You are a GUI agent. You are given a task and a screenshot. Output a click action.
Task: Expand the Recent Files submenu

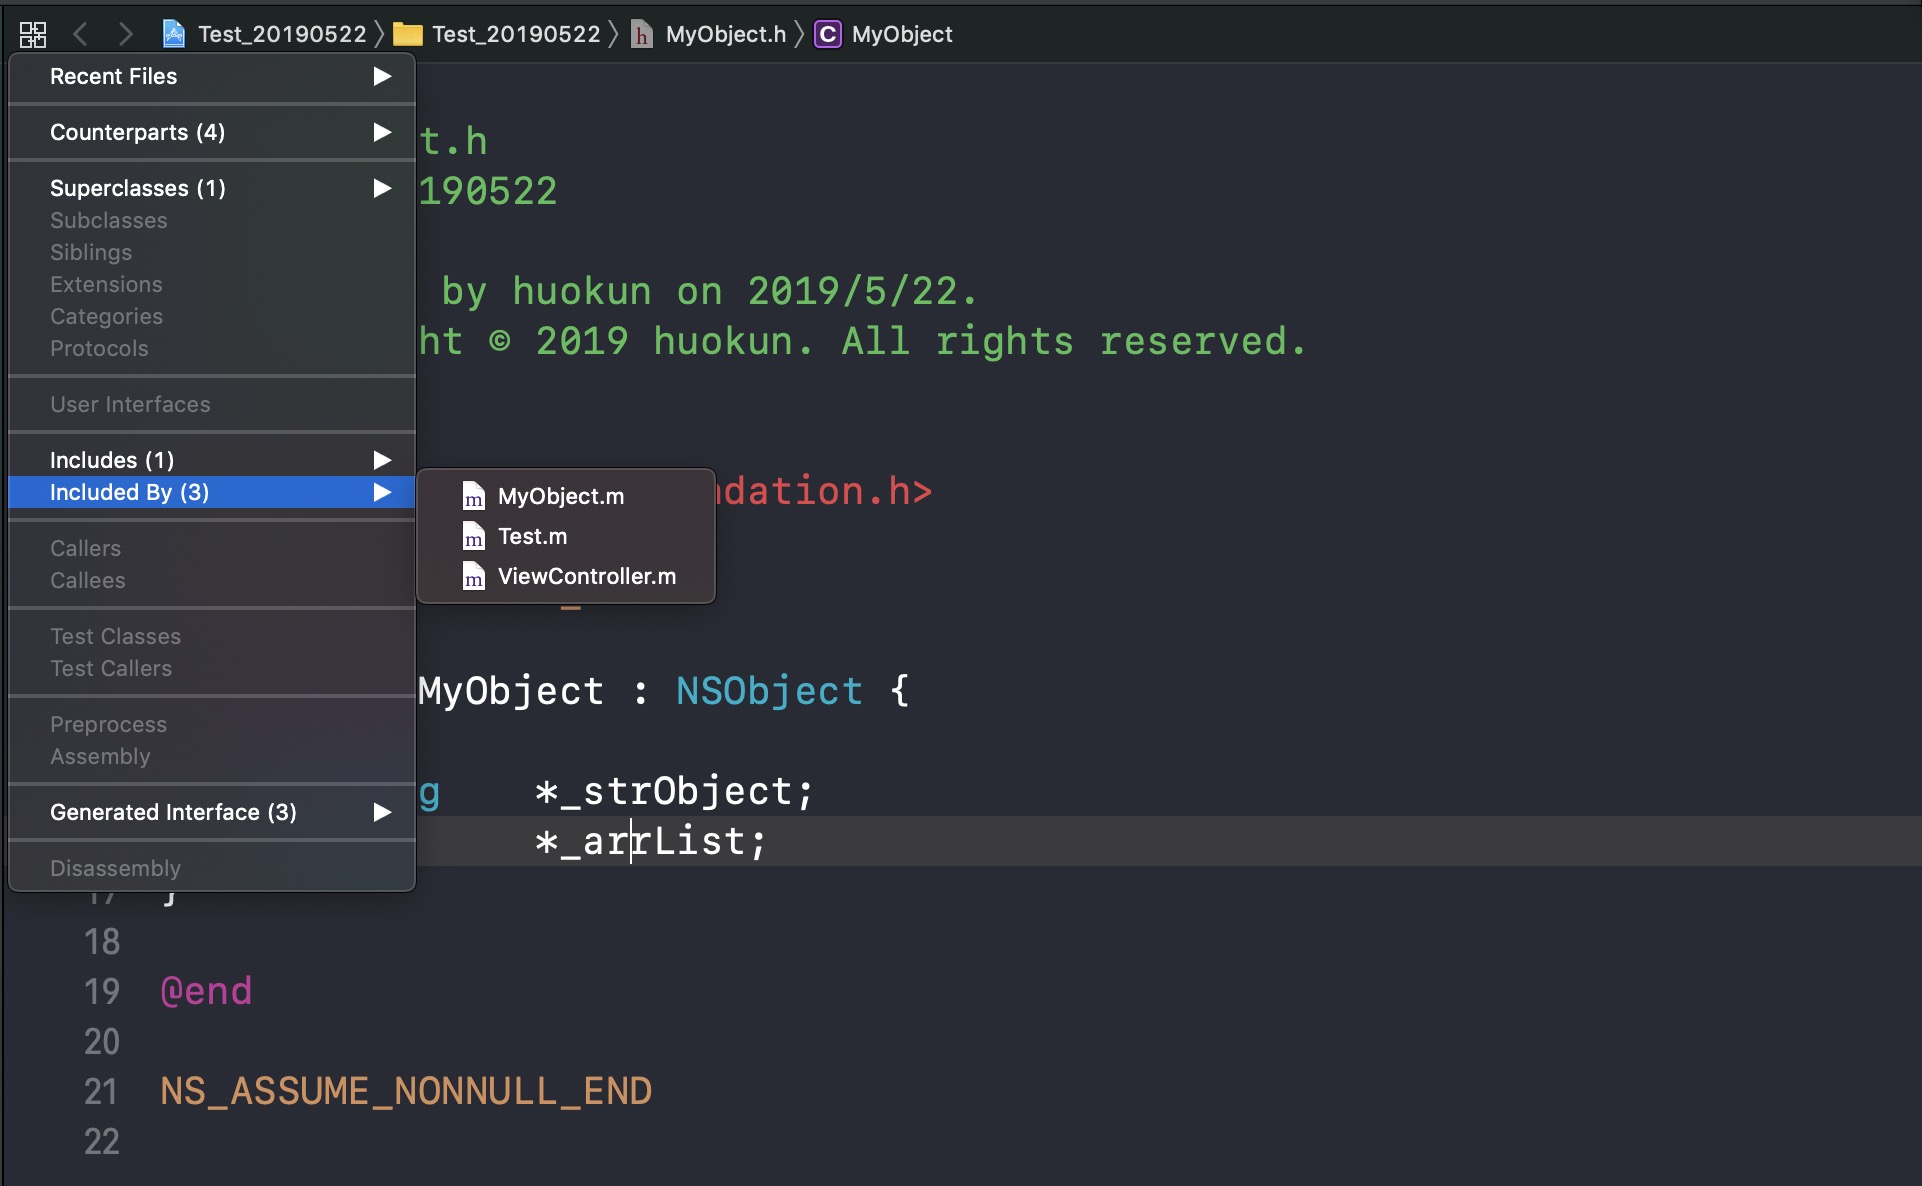click(380, 76)
